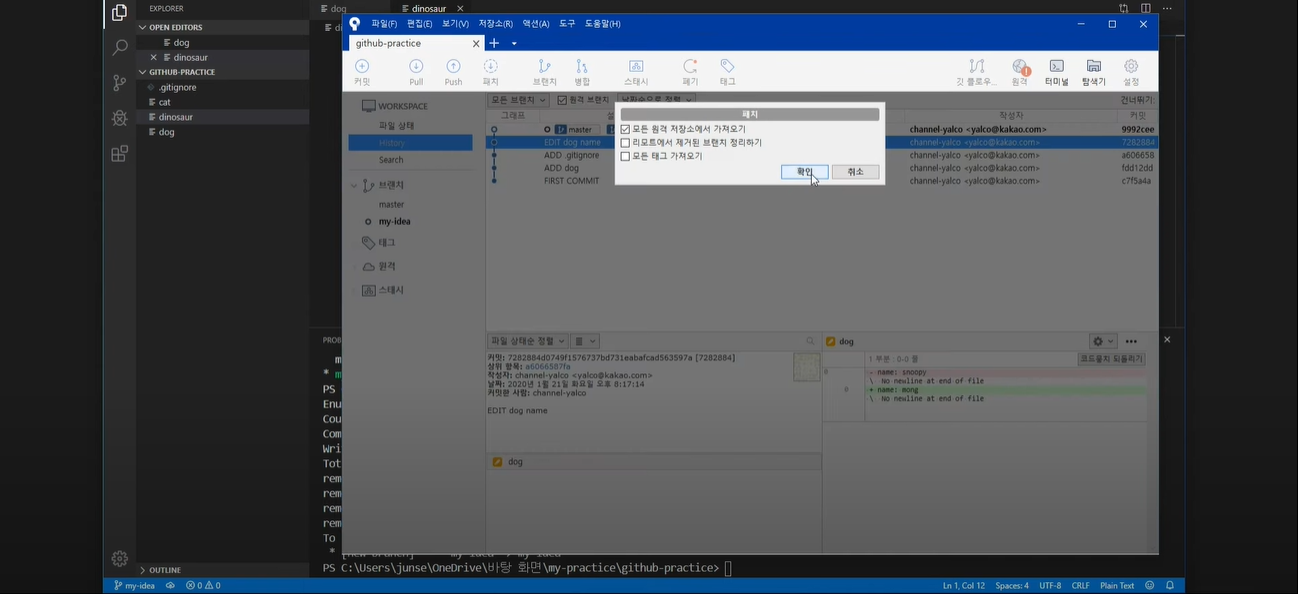Open VS Code Search activity bar icon
The height and width of the screenshot is (594, 1298).
click(119, 47)
